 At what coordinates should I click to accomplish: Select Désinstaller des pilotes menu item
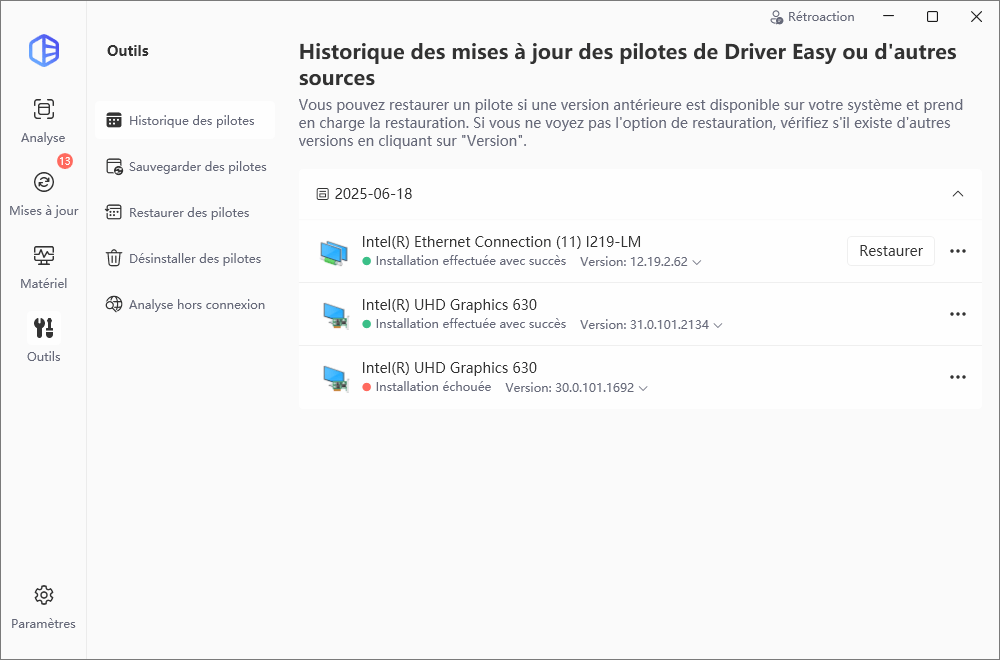tap(185, 258)
